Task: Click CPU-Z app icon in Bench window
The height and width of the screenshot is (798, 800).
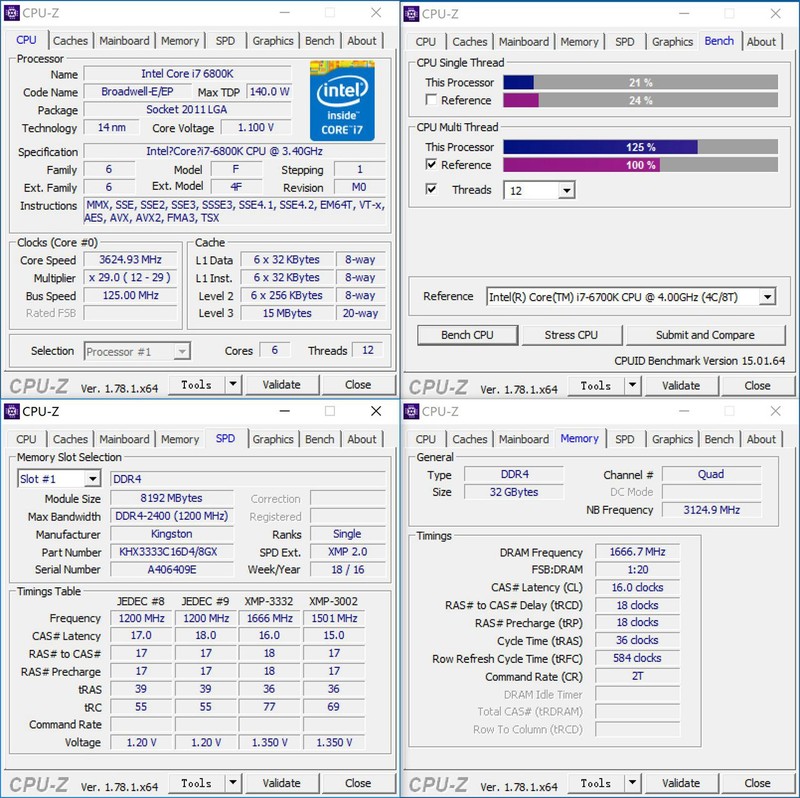Action: point(411,14)
